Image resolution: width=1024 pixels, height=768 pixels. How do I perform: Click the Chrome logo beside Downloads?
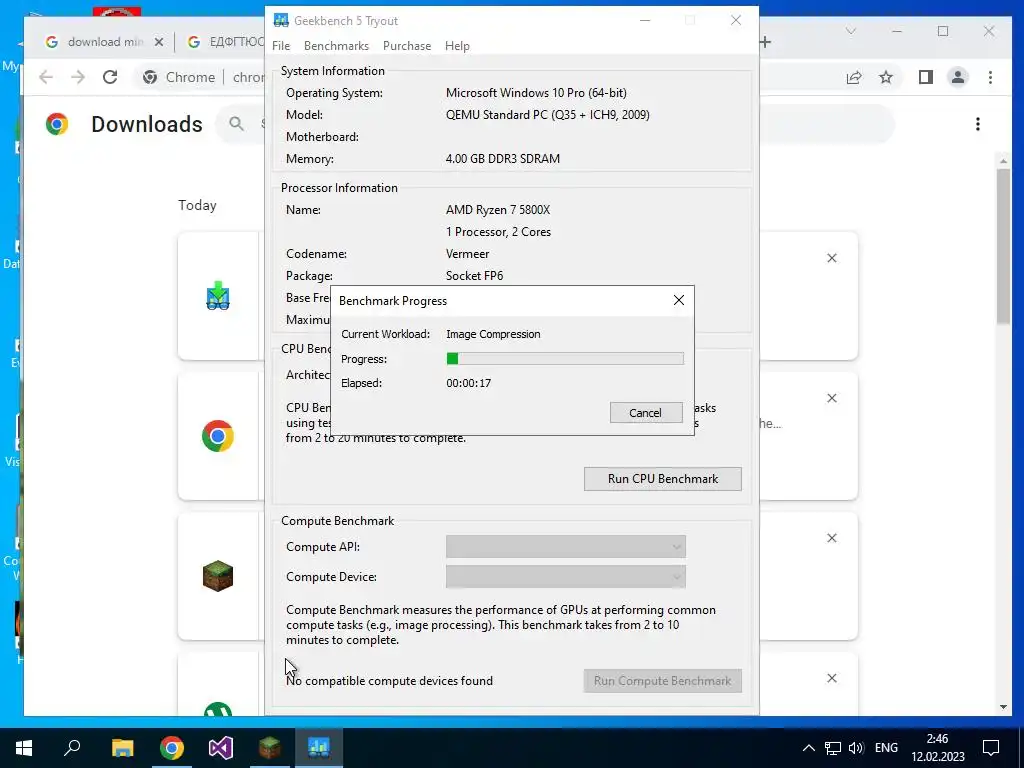coord(57,124)
